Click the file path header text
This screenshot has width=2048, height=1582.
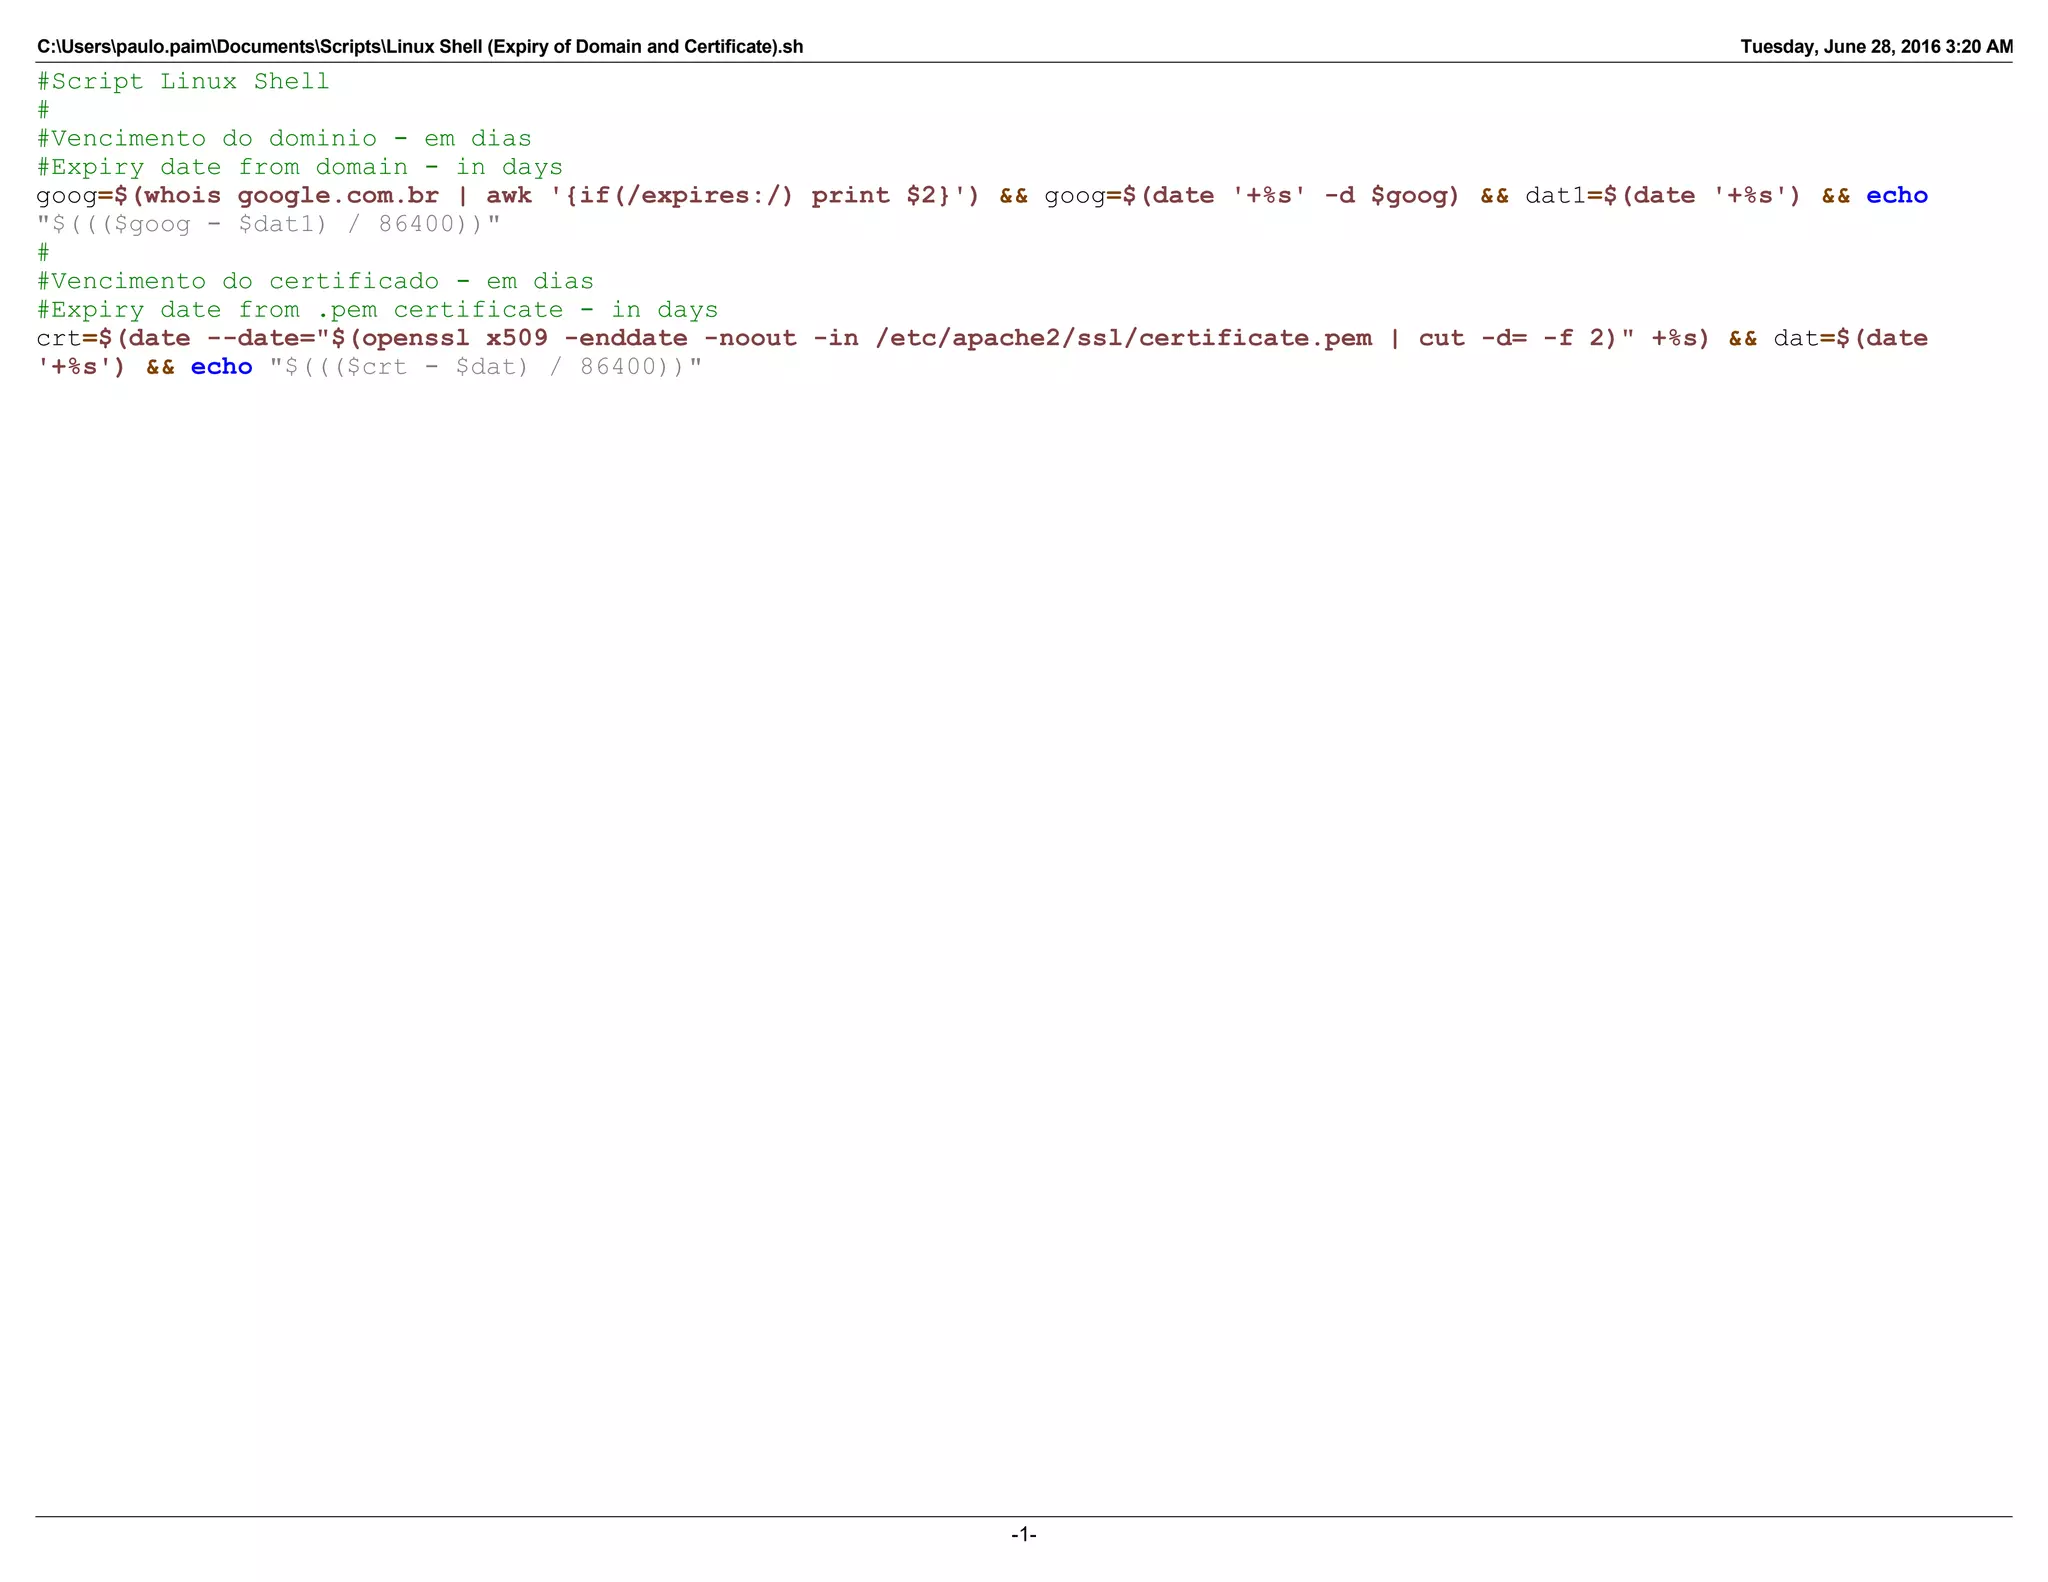(420, 47)
